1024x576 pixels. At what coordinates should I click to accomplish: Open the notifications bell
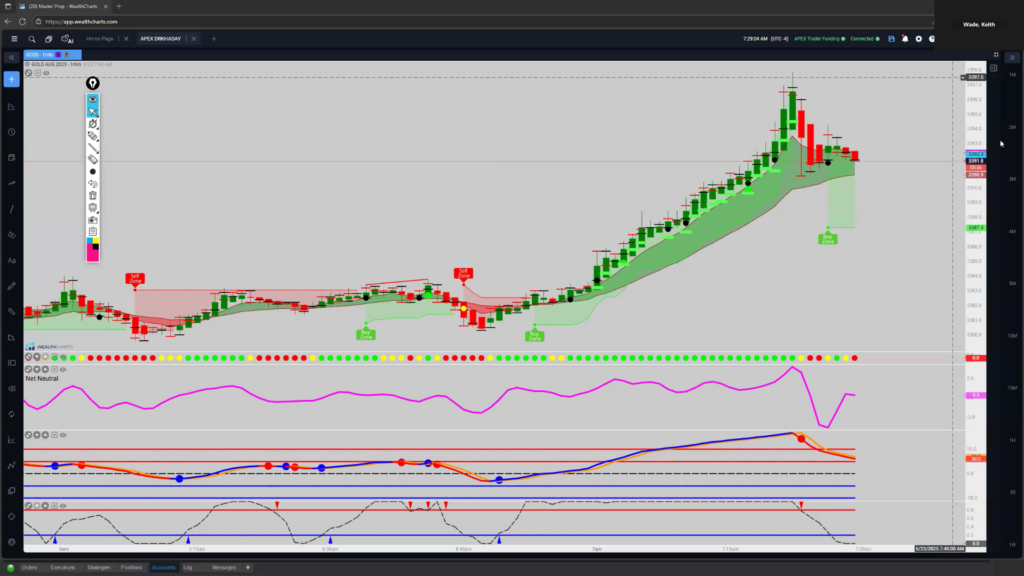pyautogui.click(x=905, y=39)
